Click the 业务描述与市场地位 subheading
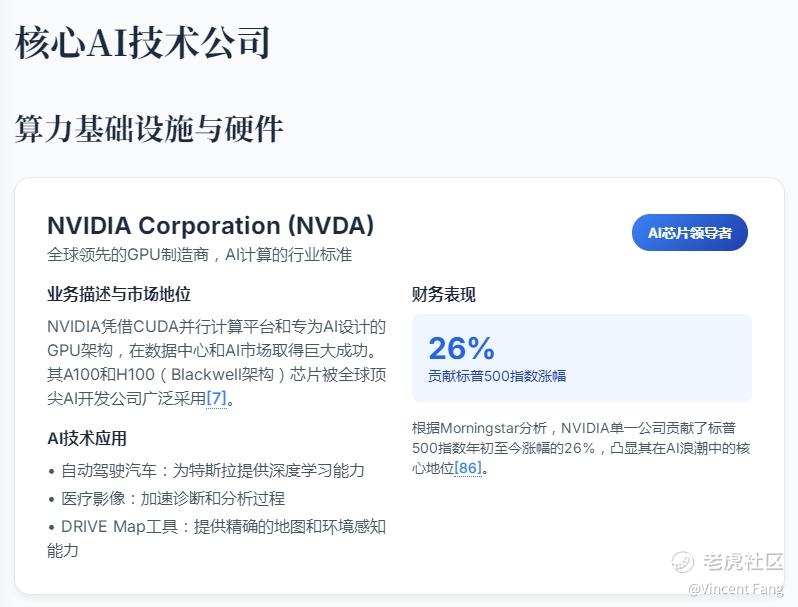Viewport: 798px width, 607px height. coord(119,294)
